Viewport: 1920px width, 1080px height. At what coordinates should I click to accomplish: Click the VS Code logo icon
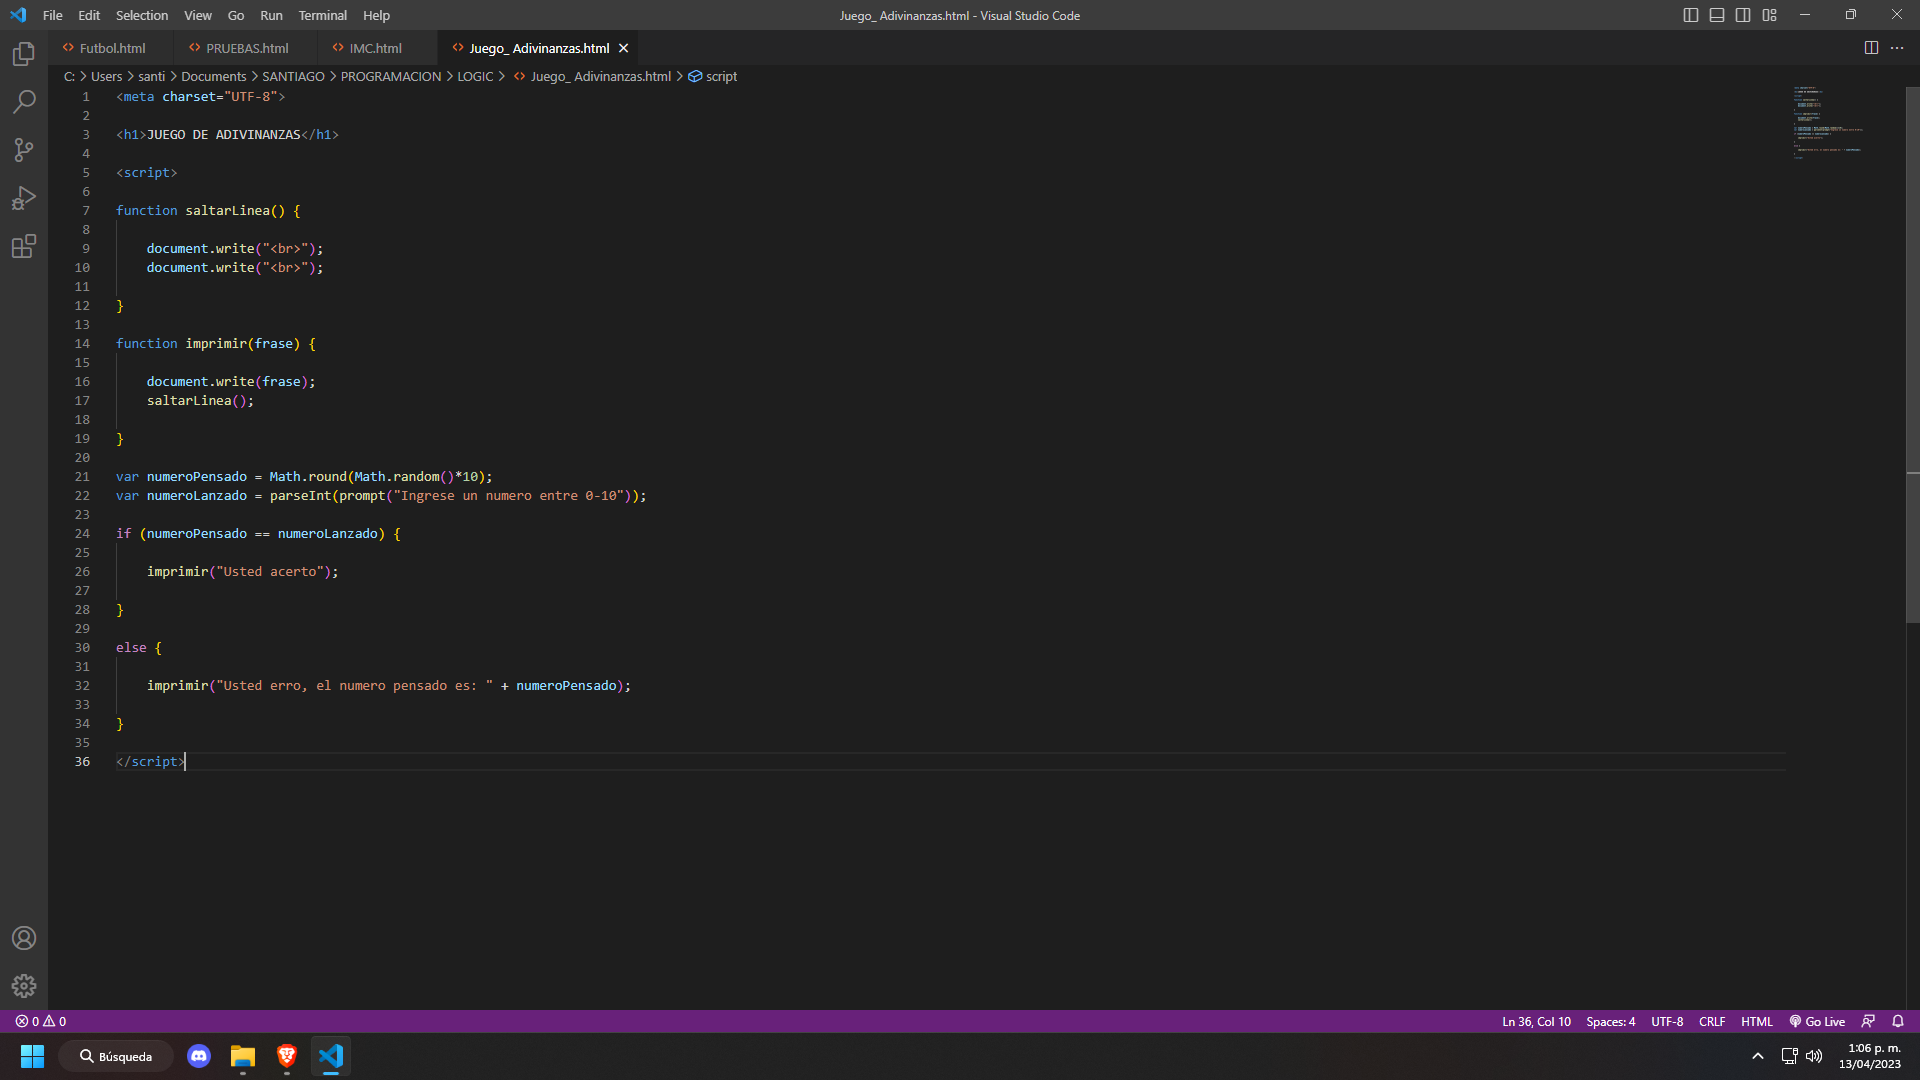pos(18,15)
